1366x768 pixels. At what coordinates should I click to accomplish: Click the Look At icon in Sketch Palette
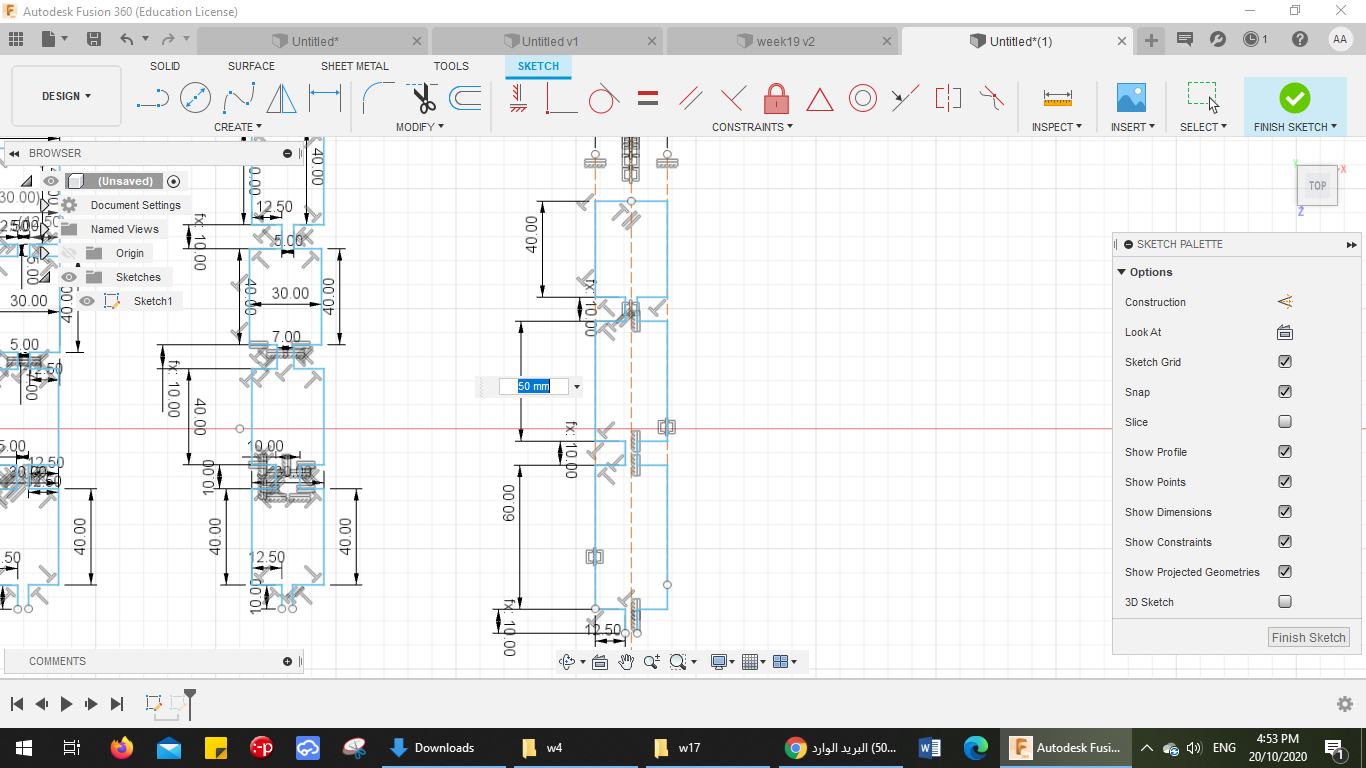(x=1285, y=332)
